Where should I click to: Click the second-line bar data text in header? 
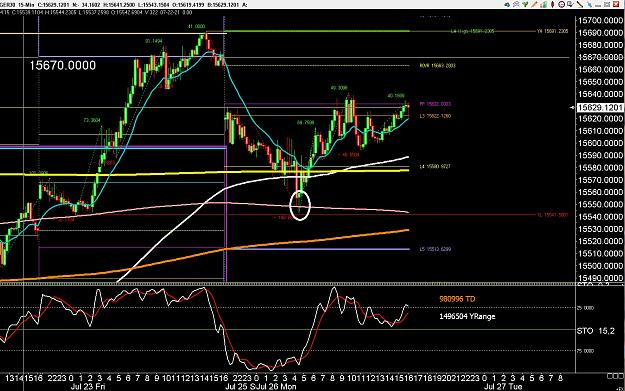pyautogui.click(x=96, y=12)
